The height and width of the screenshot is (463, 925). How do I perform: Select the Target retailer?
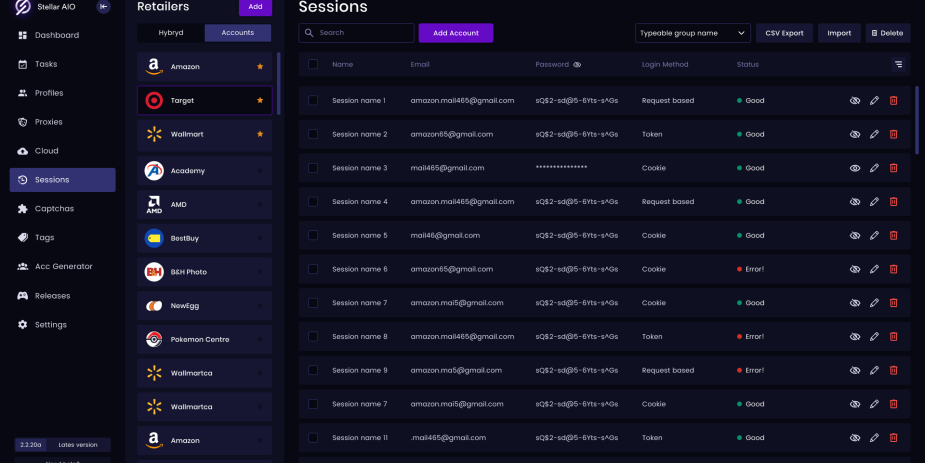click(205, 100)
